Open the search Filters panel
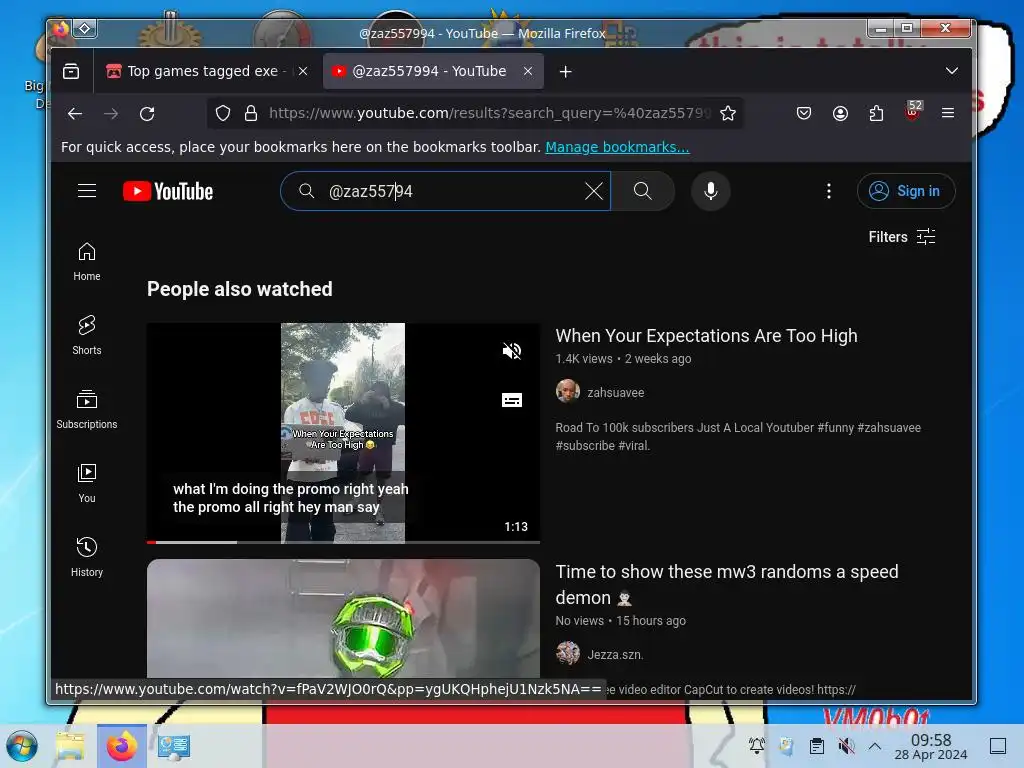This screenshot has height=768, width=1024. click(902, 236)
